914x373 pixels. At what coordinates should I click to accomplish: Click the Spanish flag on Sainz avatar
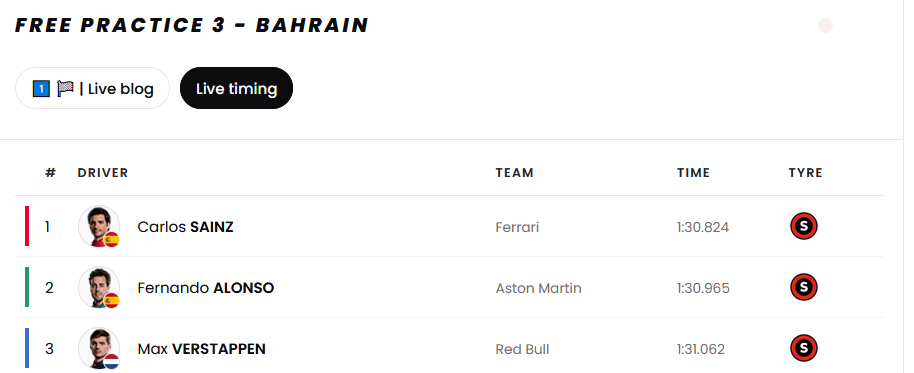point(111,240)
